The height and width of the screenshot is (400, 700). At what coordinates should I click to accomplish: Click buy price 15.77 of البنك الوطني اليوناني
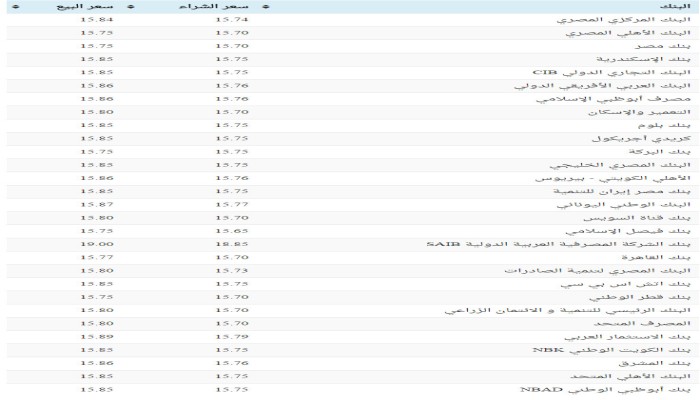[232, 204]
